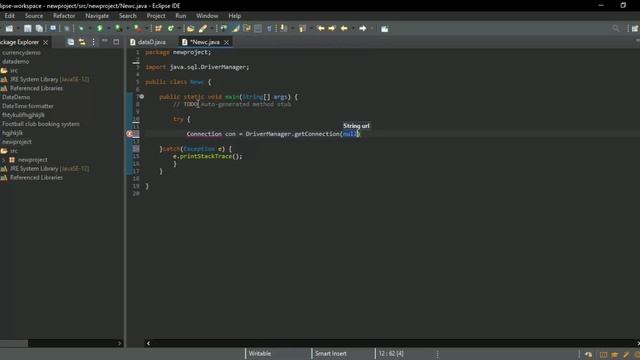Toggle Link with Editor in Package Explorer

82,42
